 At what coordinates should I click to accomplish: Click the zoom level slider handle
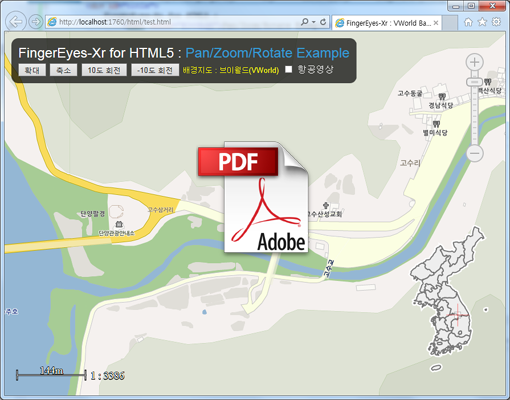click(474, 82)
